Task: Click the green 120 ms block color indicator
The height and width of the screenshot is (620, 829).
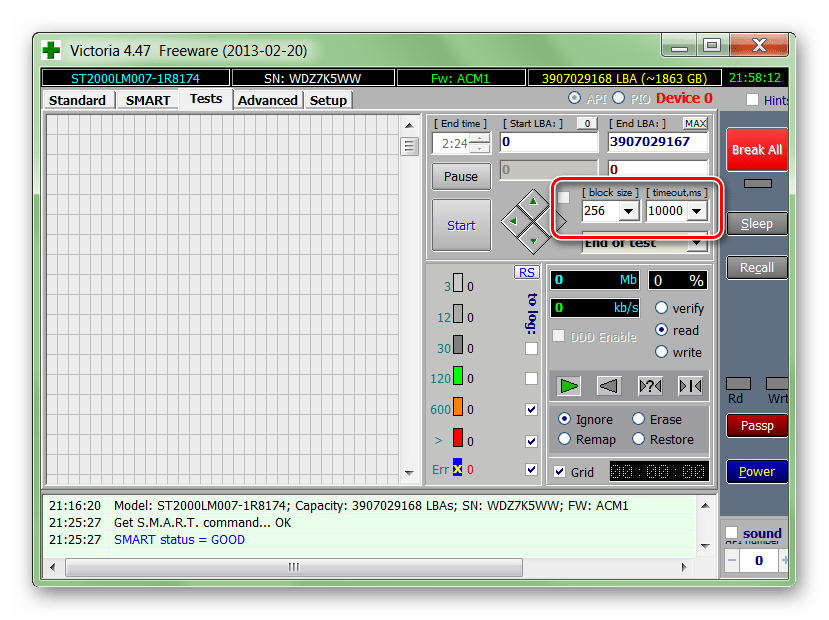Action: [x=458, y=378]
